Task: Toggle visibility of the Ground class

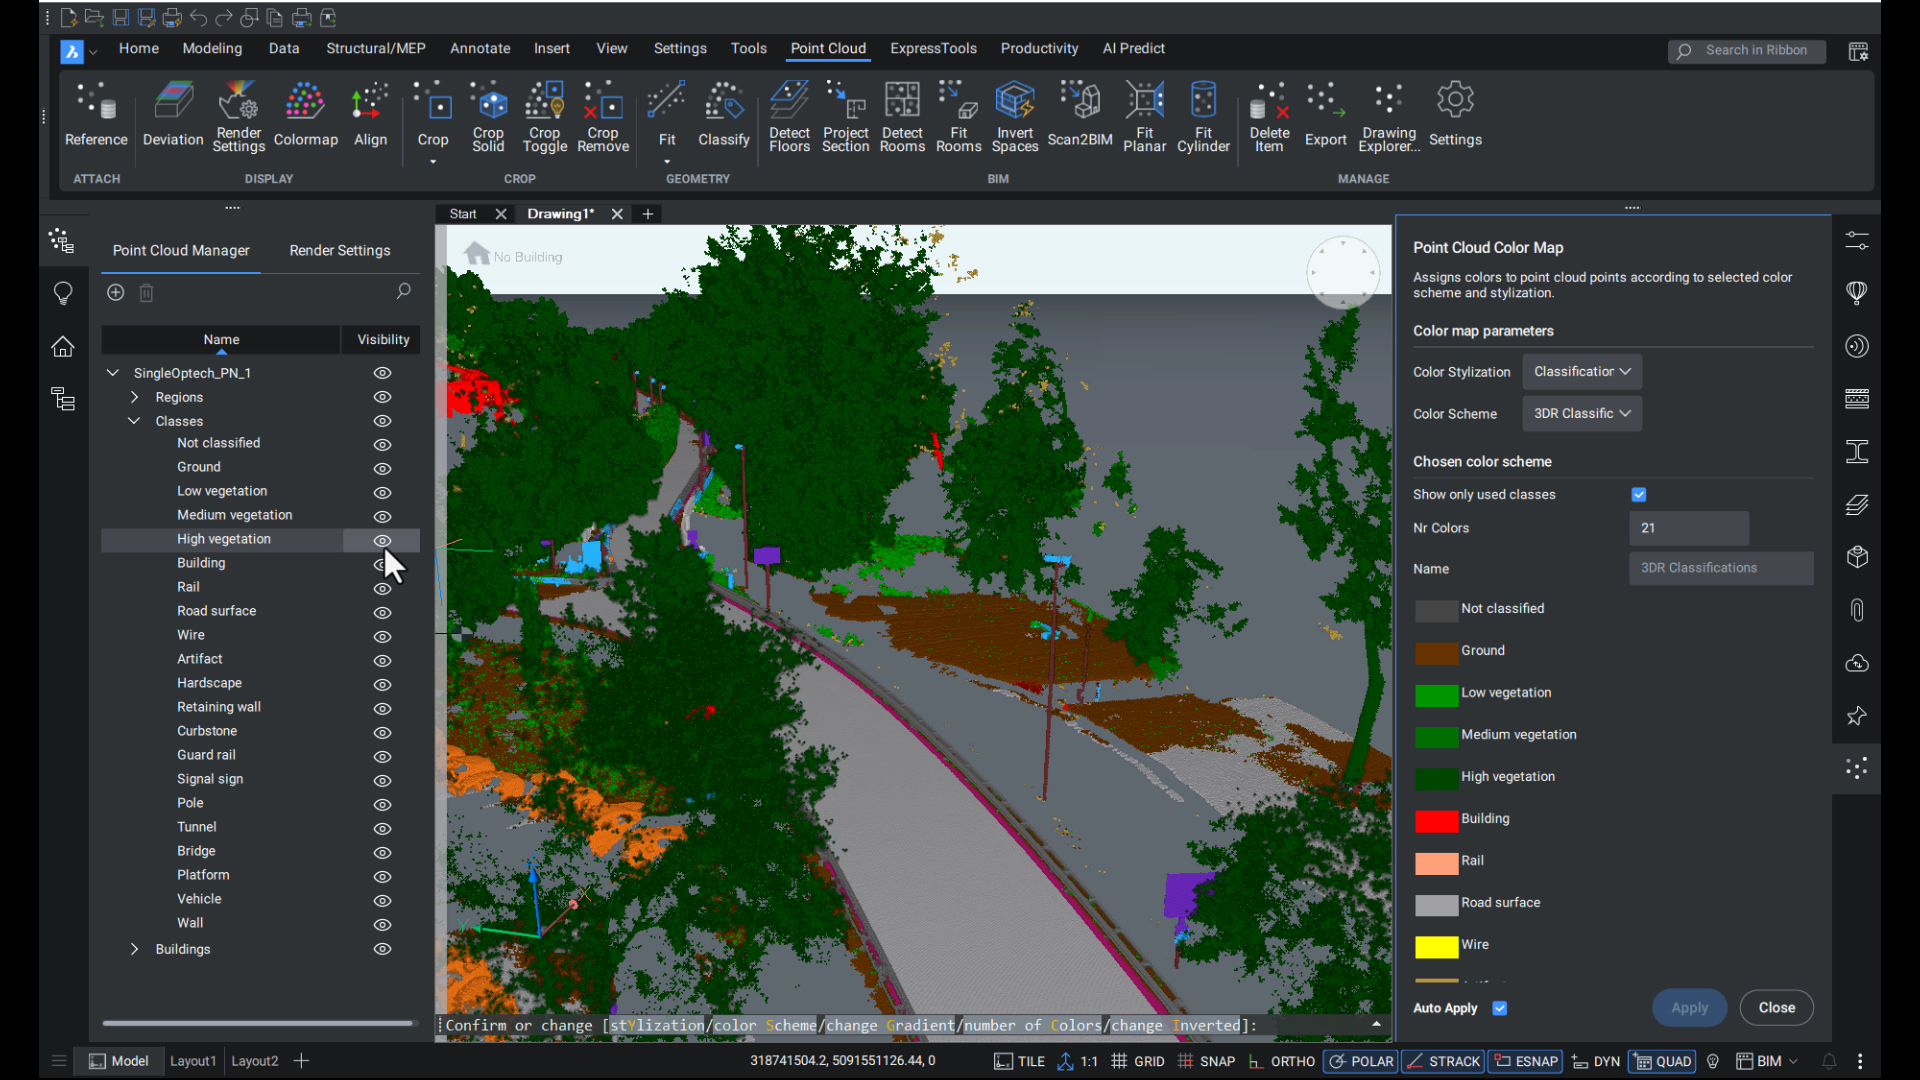Action: click(x=381, y=468)
